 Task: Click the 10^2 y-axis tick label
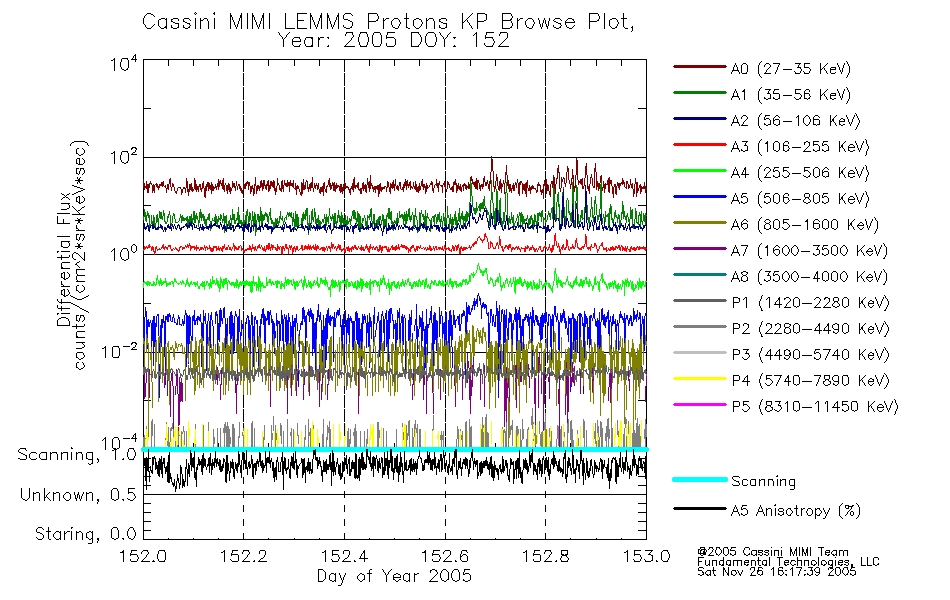coord(123,158)
